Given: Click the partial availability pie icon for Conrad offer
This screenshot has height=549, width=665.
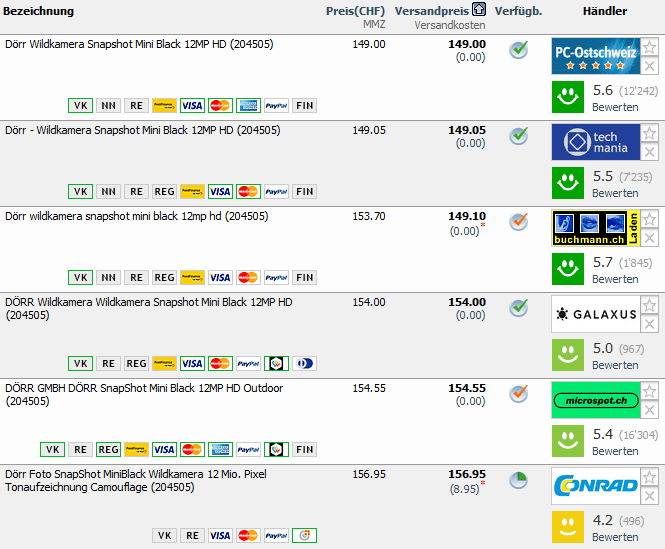Looking at the screenshot, I should (518, 480).
